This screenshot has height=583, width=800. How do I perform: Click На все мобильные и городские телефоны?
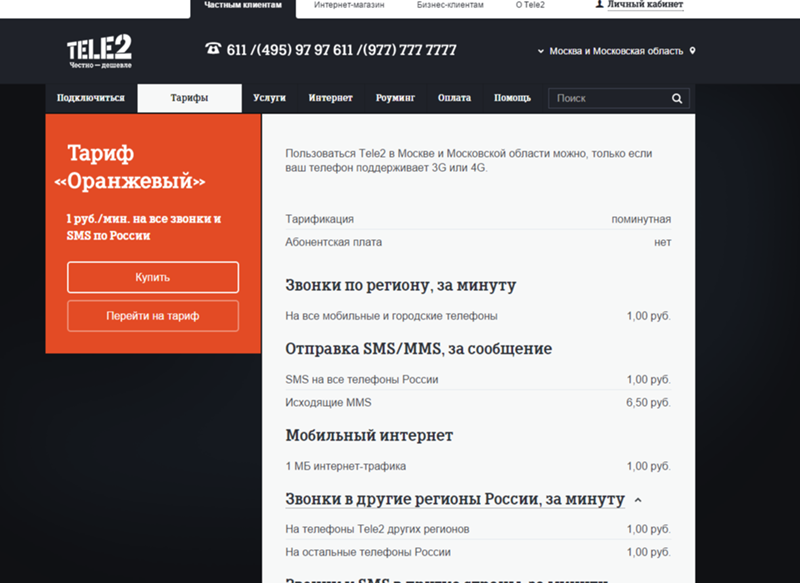click(391, 316)
